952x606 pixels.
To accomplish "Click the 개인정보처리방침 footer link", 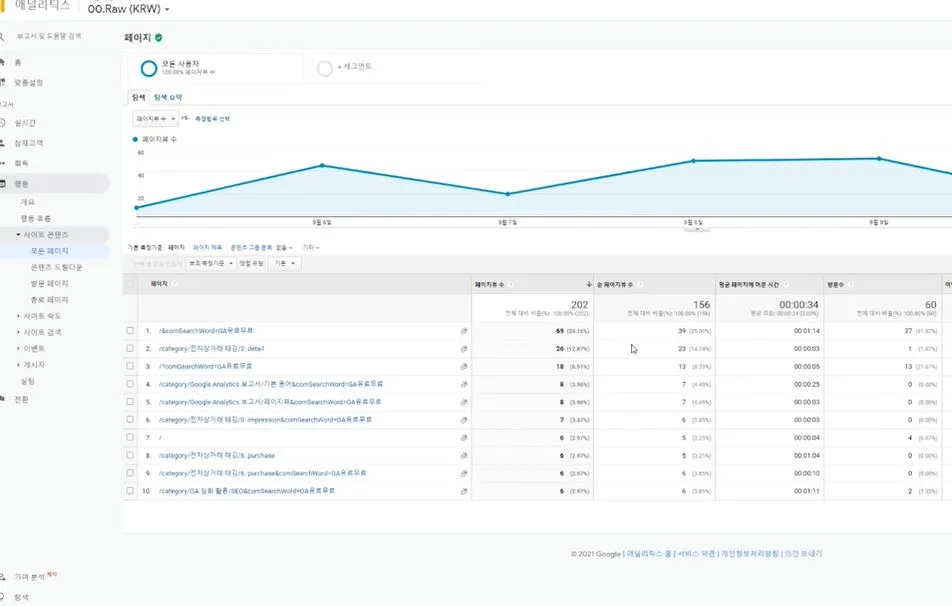I will coord(750,554).
